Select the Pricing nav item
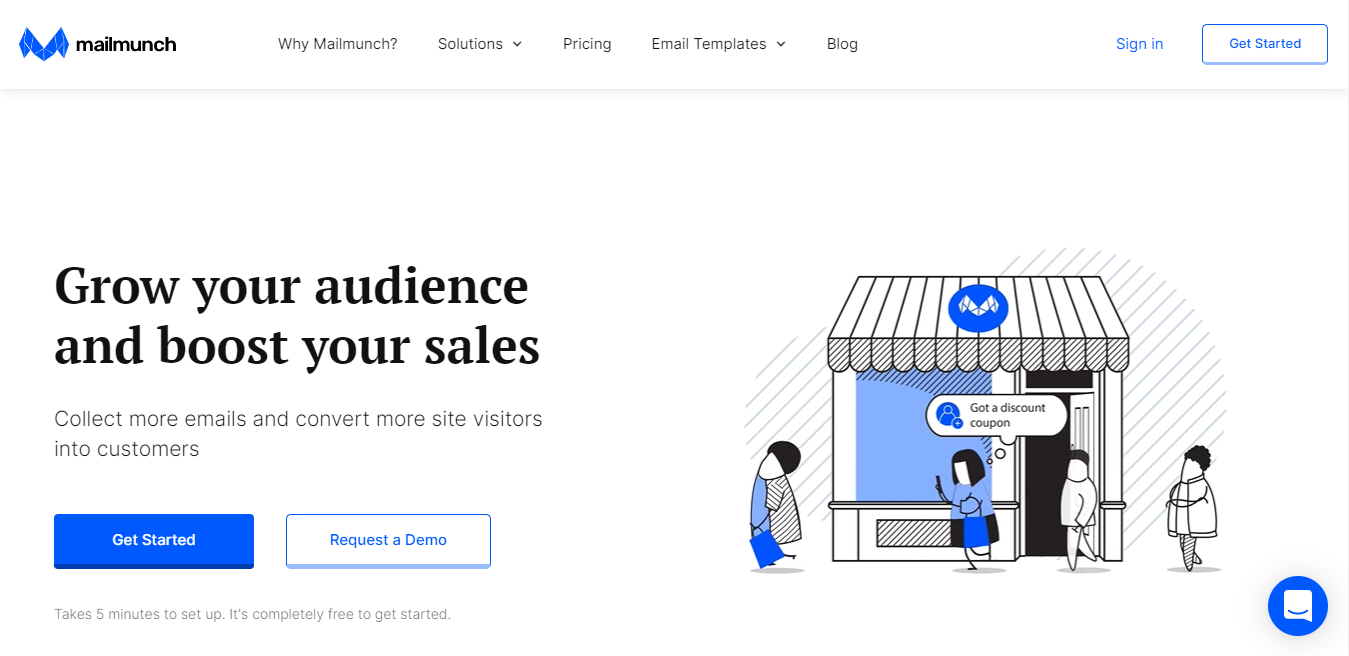Image resolution: width=1349 pixels, height=656 pixels. 587,43
